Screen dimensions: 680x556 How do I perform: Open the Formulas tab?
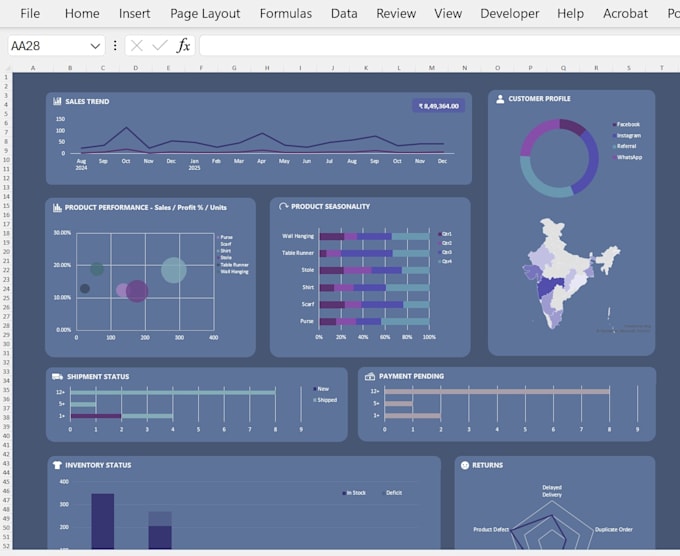pos(286,13)
